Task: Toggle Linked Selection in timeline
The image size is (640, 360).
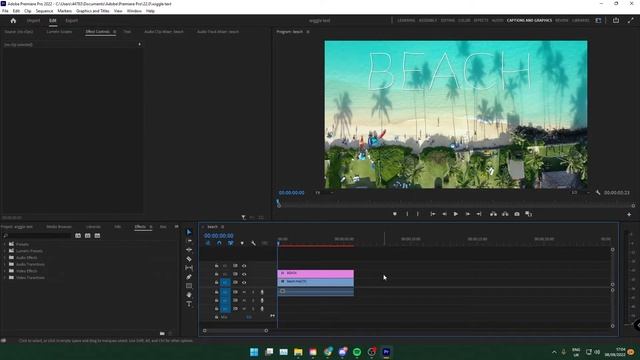Action: pos(231,243)
